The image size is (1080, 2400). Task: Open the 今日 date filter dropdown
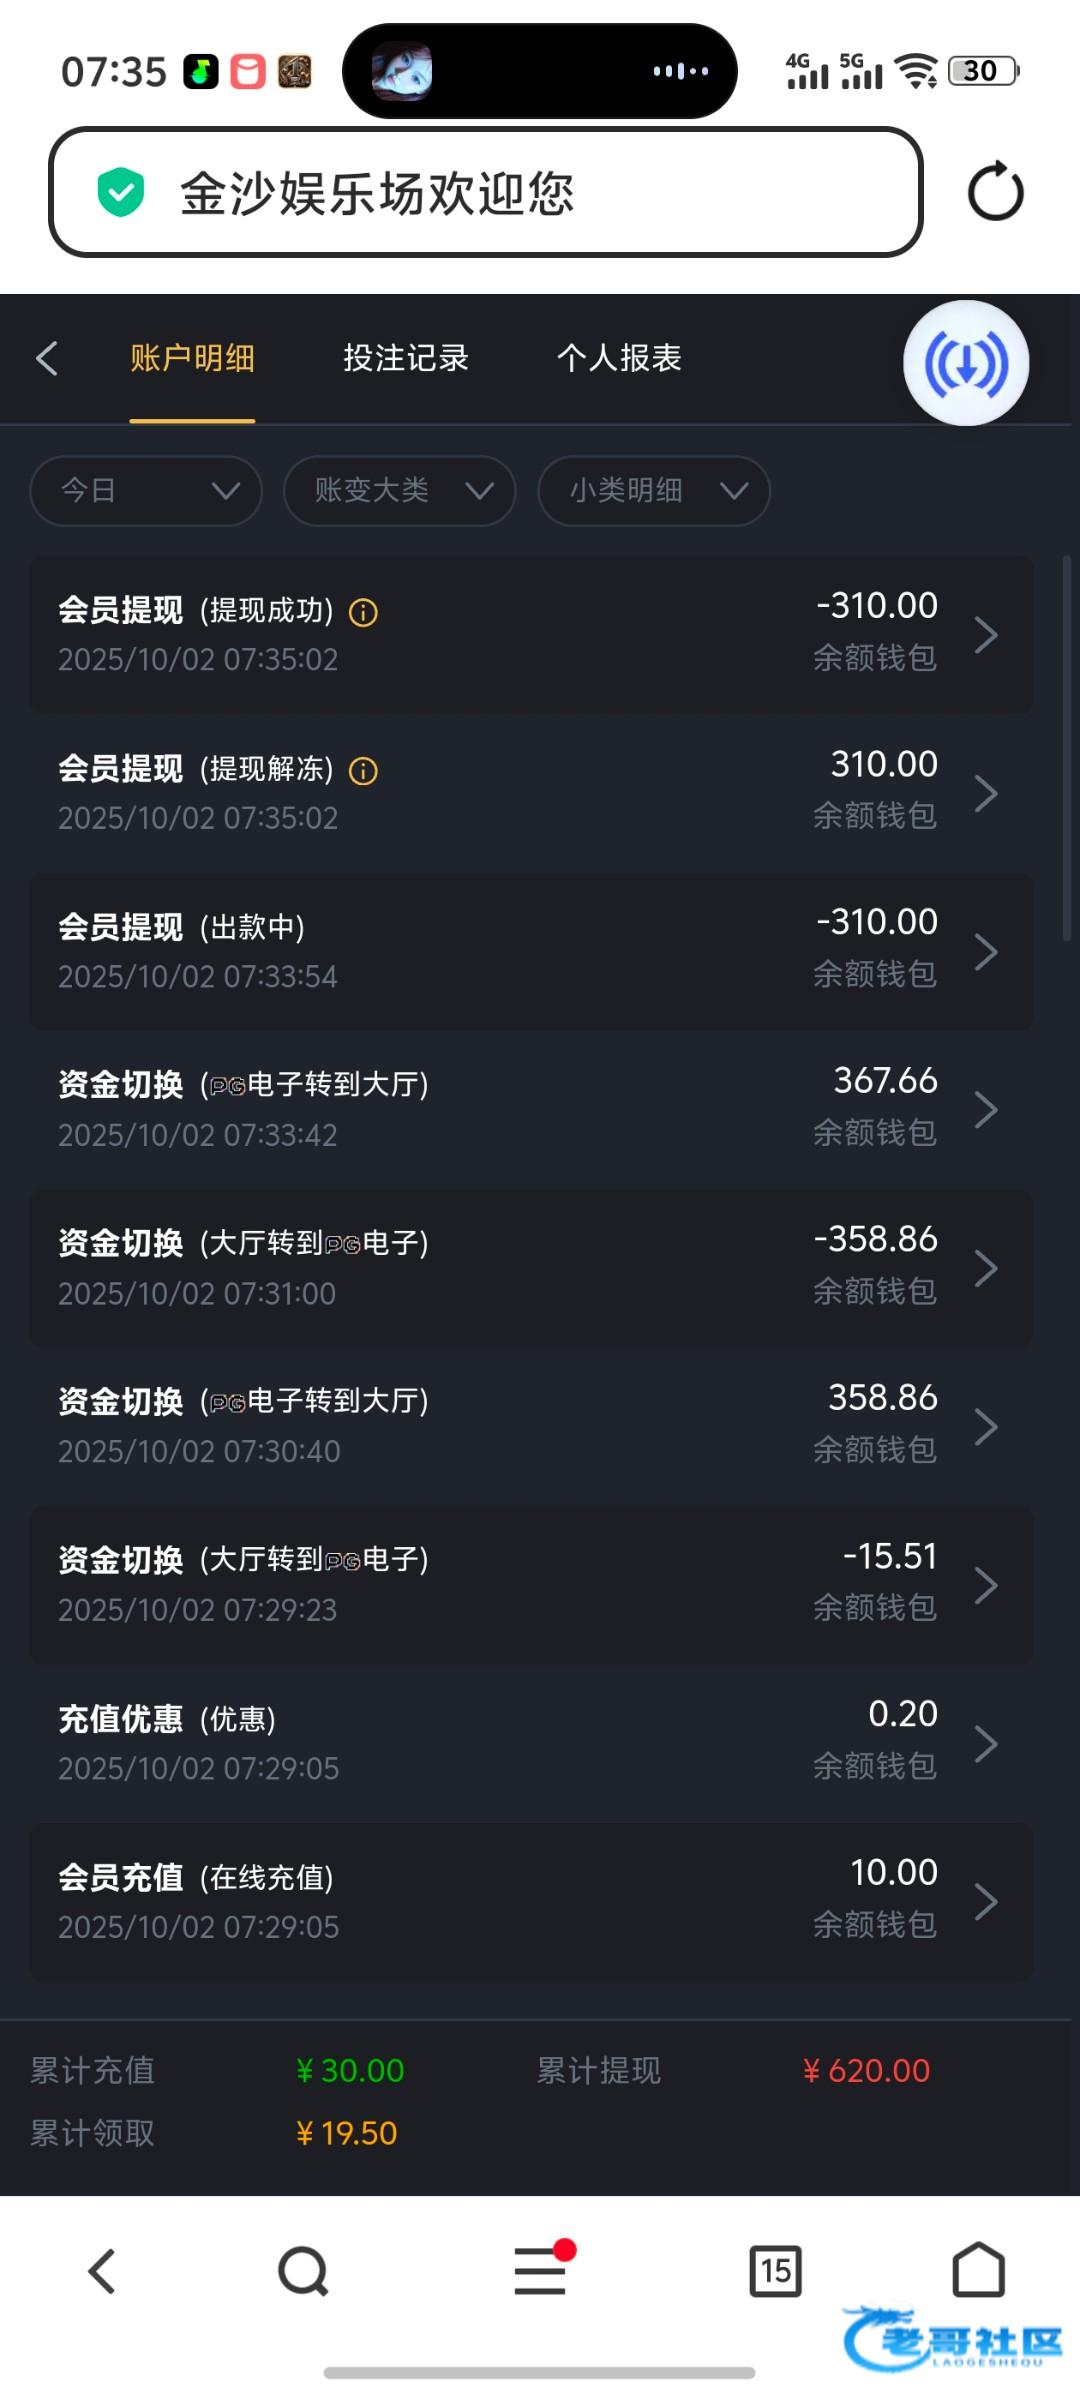coord(146,491)
